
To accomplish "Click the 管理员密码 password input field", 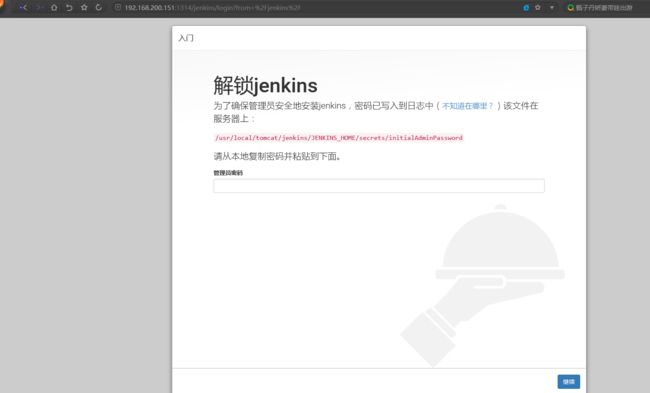I will click(x=379, y=186).
